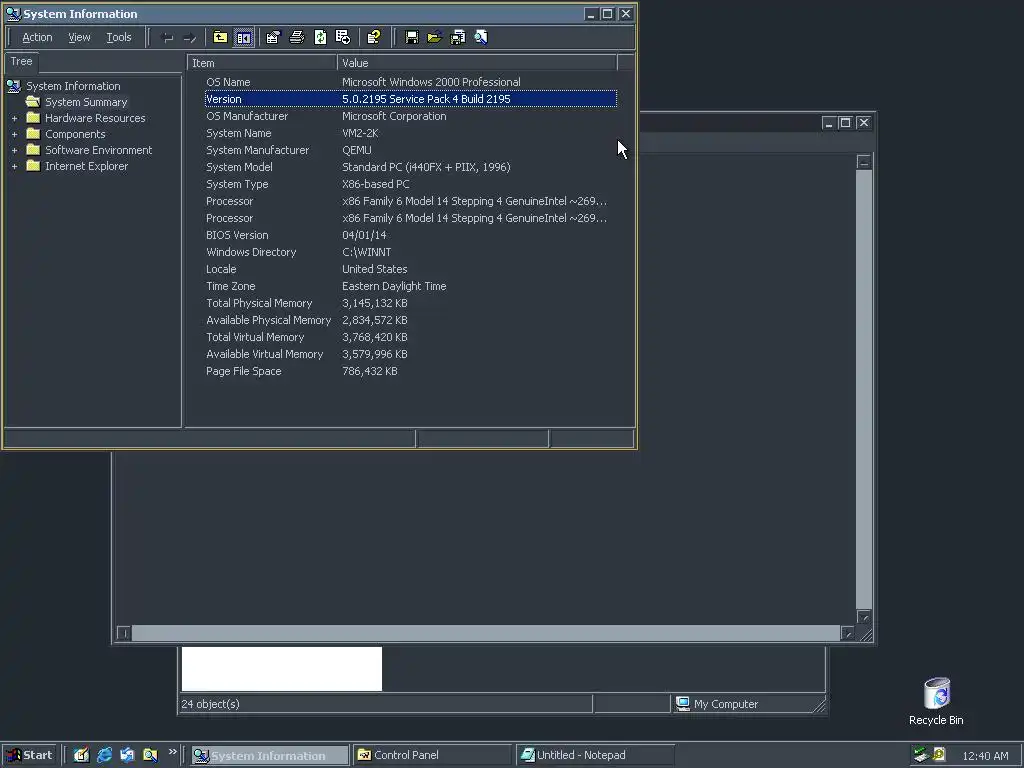
Task: Select the Total Virtual Memory row
Action: 411,337
